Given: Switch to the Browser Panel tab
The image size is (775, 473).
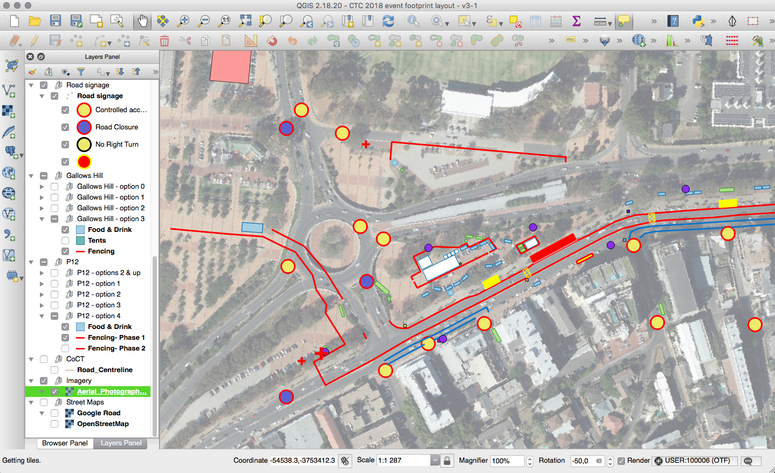Looking at the screenshot, I should (64, 443).
